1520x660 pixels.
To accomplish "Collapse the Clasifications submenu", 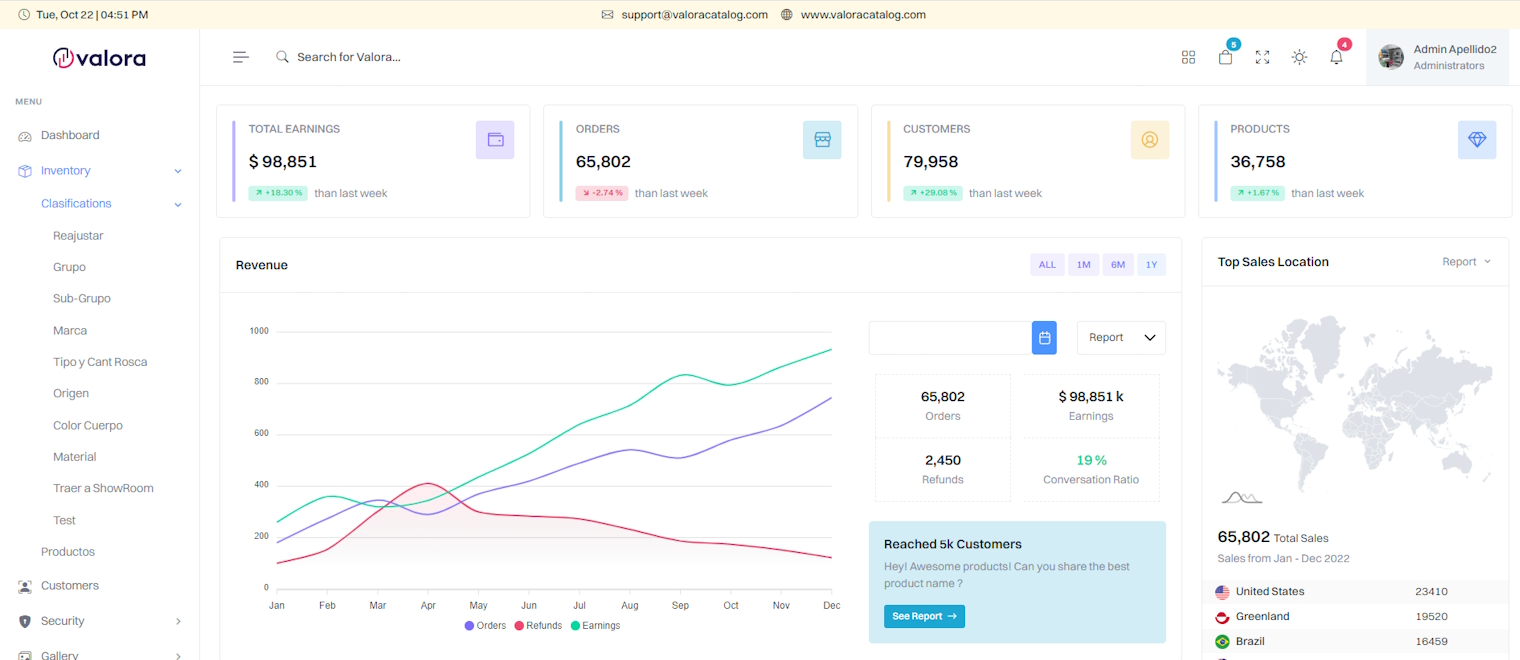I will coord(76,203).
